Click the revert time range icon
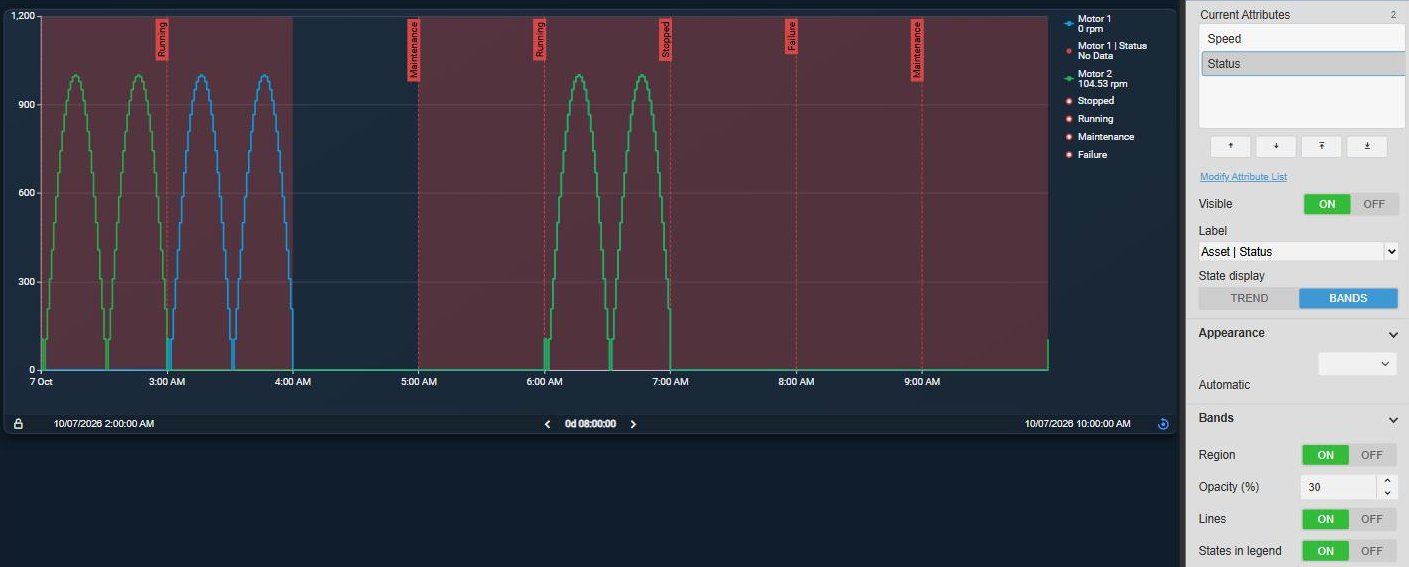This screenshot has height=567, width=1409. (1163, 424)
